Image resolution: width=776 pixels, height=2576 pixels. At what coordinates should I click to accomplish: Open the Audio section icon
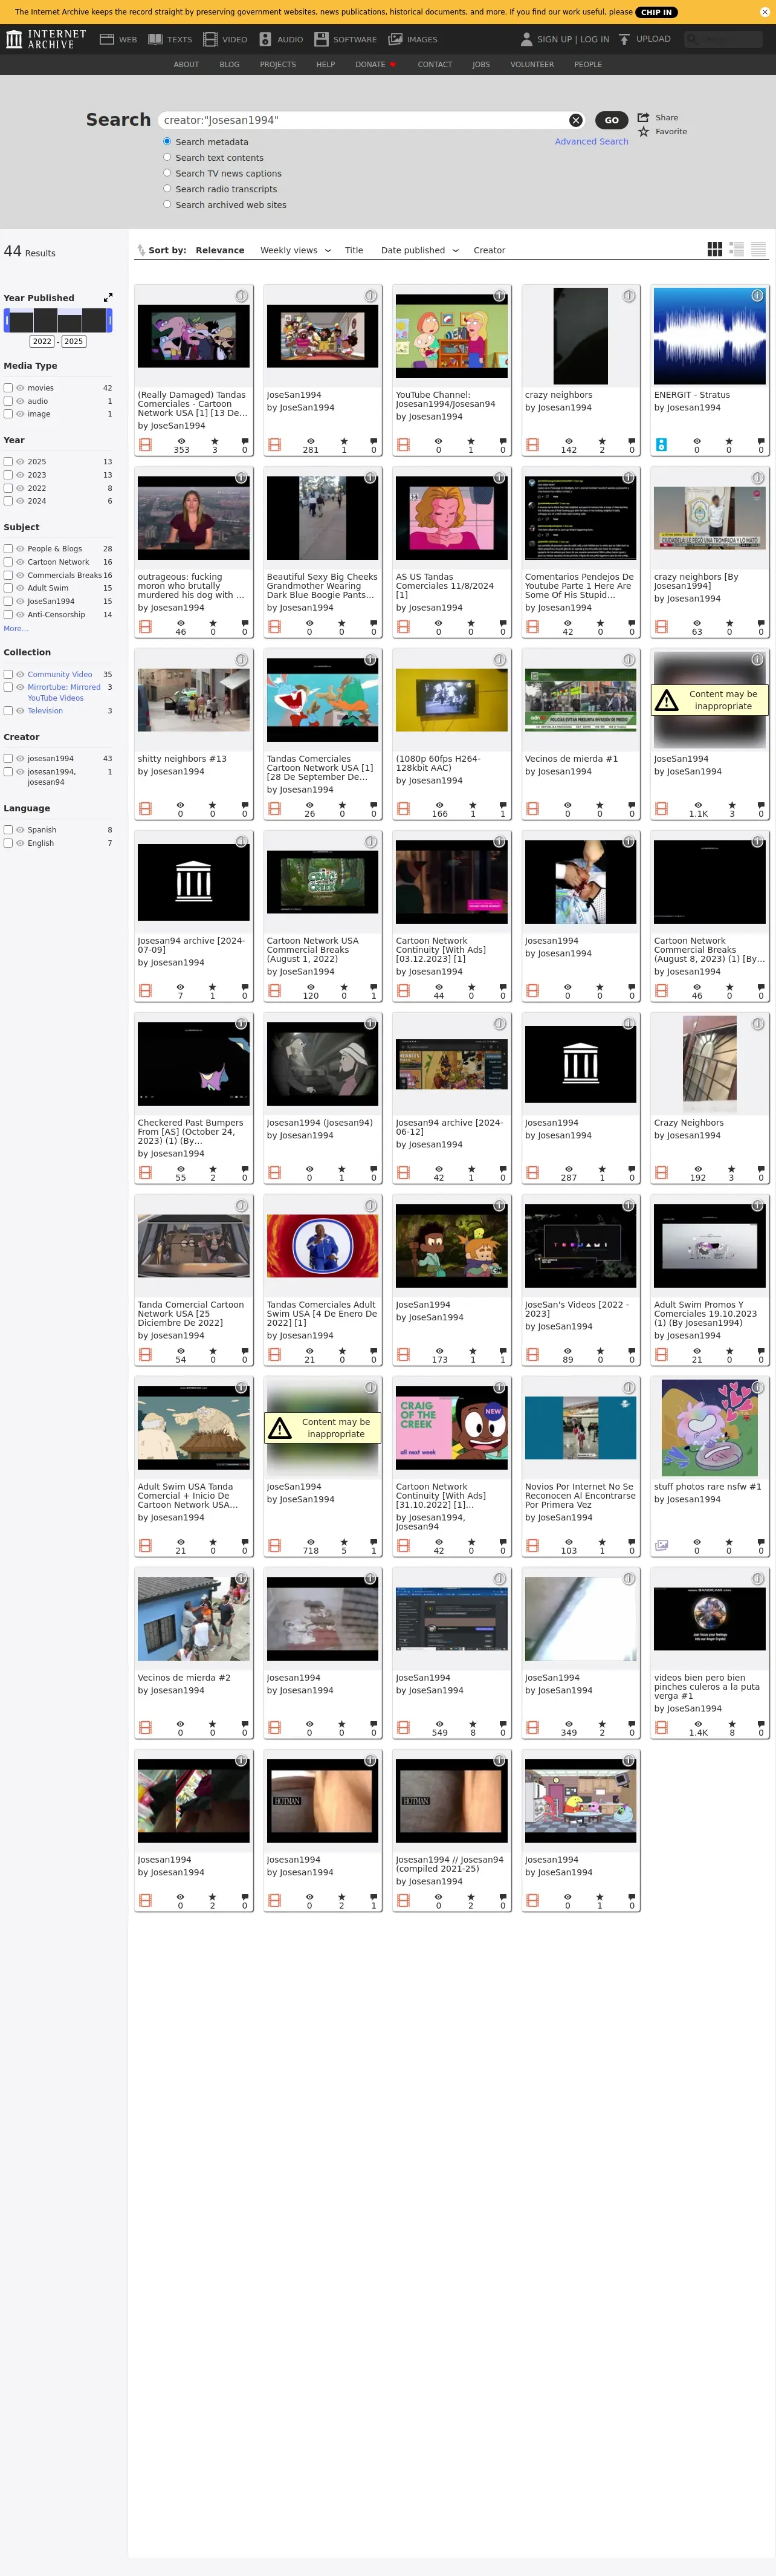(265, 39)
